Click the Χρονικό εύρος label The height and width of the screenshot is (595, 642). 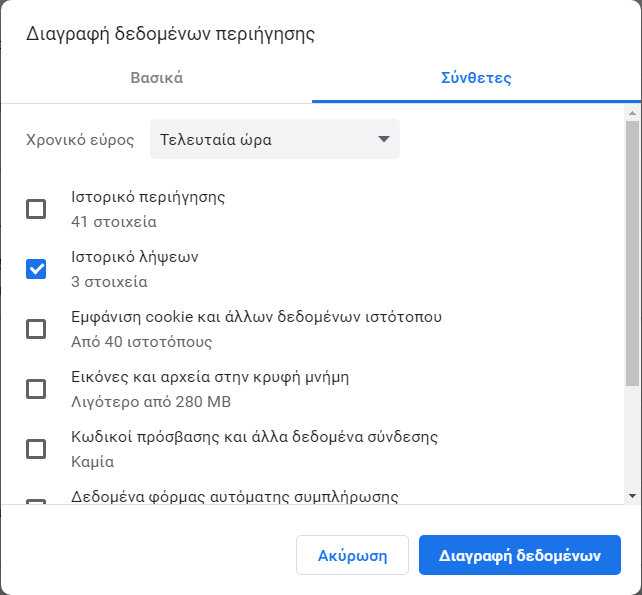80,140
